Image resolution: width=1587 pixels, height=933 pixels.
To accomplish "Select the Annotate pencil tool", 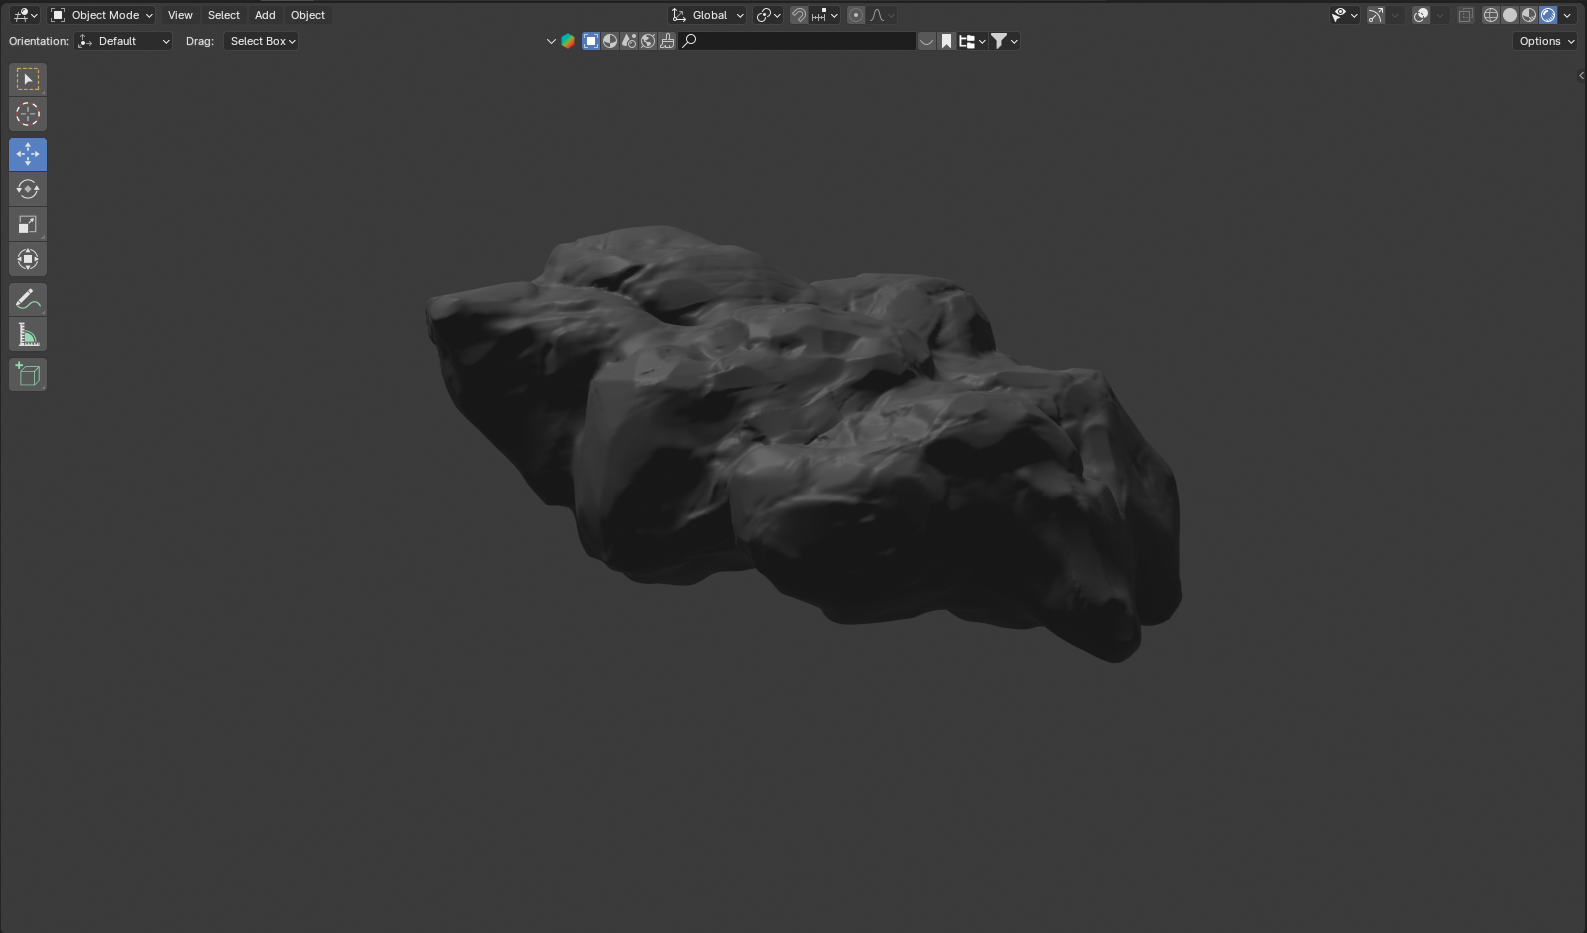I will (x=28, y=299).
